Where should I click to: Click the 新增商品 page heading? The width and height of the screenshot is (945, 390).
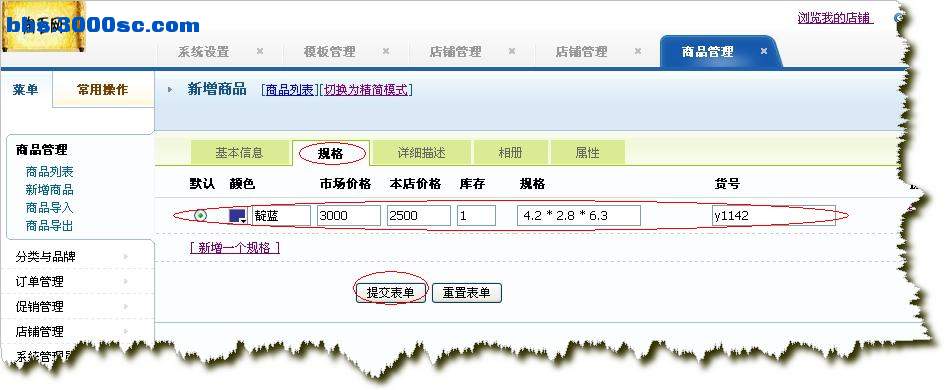pyautogui.click(x=217, y=90)
